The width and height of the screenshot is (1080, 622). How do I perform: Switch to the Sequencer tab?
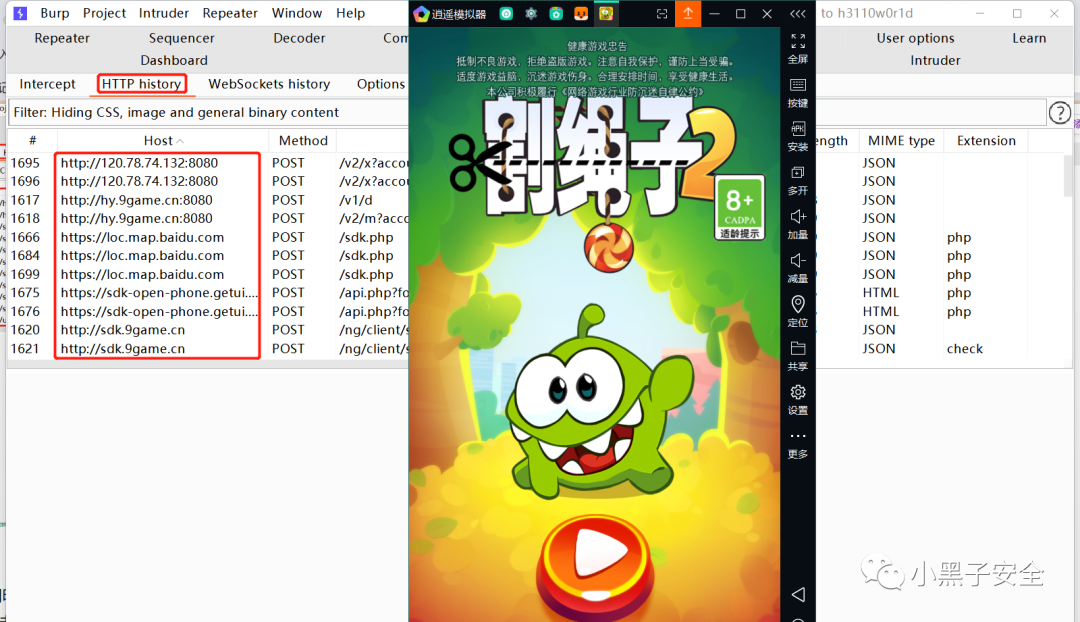click(181, 38)
